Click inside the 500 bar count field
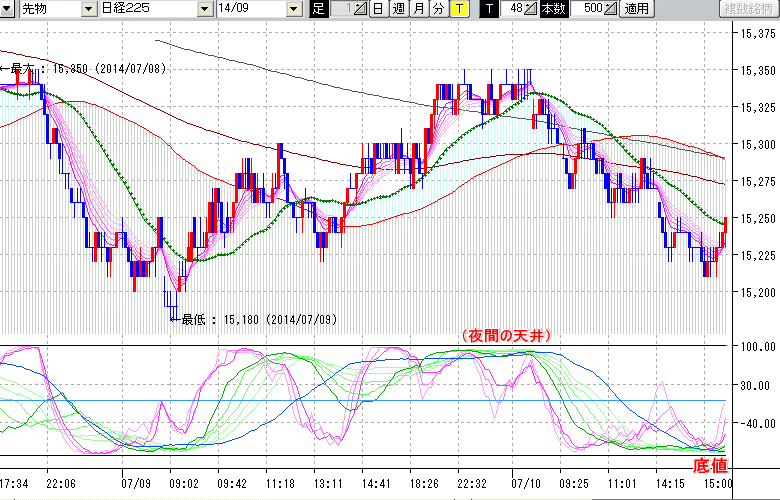 point(590,9)
